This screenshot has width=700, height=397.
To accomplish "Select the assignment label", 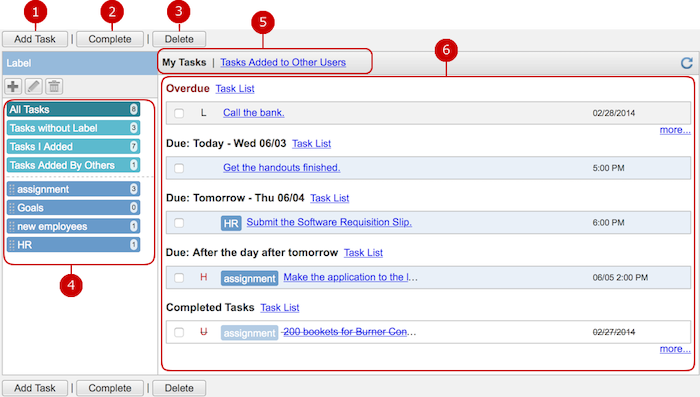I will [73, 189].
